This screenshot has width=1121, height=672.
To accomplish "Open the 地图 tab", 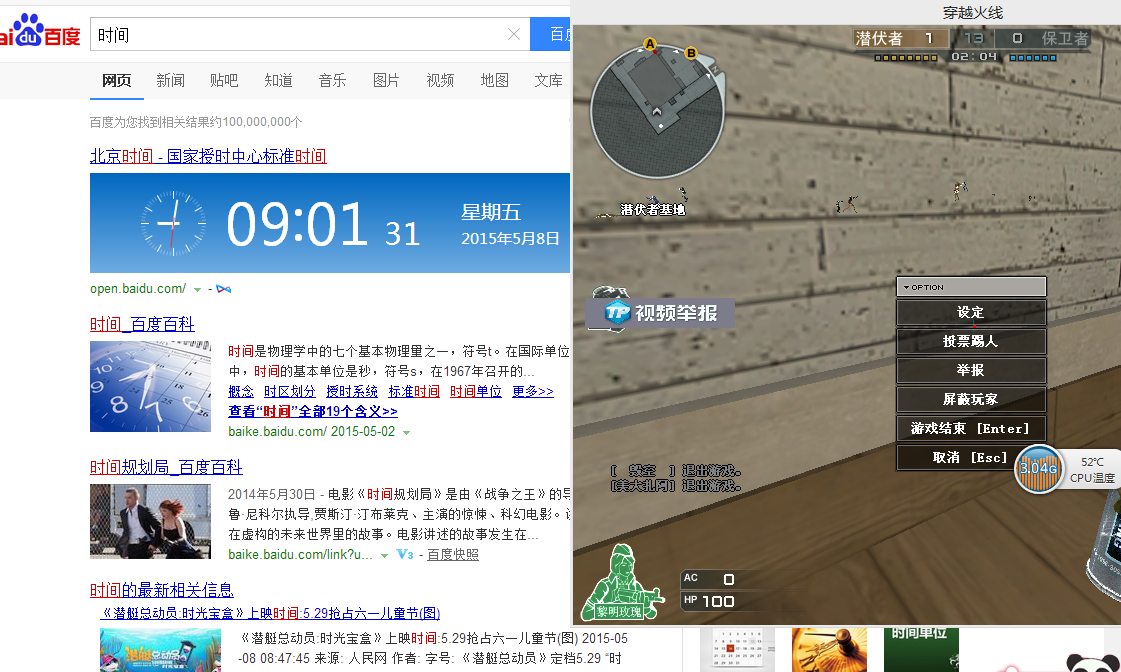I will 495,81.
